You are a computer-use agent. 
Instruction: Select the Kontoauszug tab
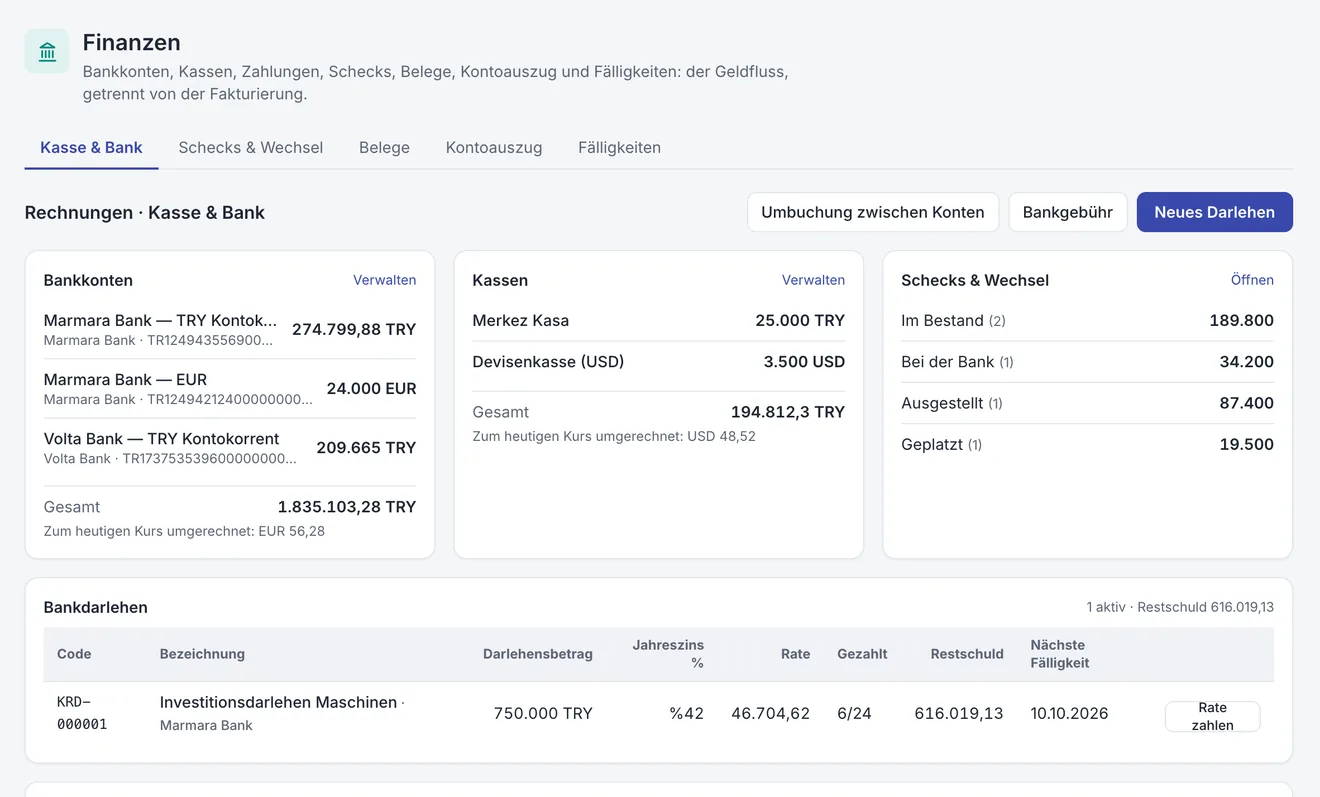[x=494, y=147]
